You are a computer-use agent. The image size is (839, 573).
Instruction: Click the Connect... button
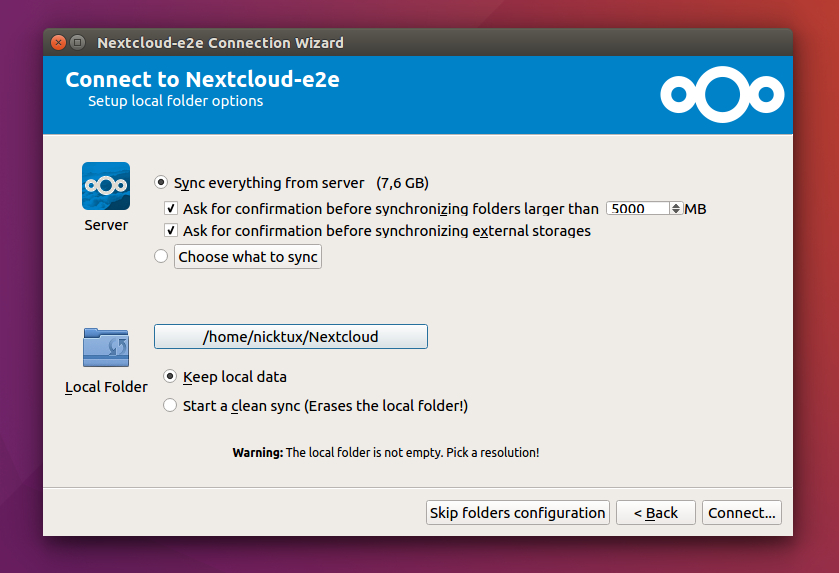[x=741, y=513]
